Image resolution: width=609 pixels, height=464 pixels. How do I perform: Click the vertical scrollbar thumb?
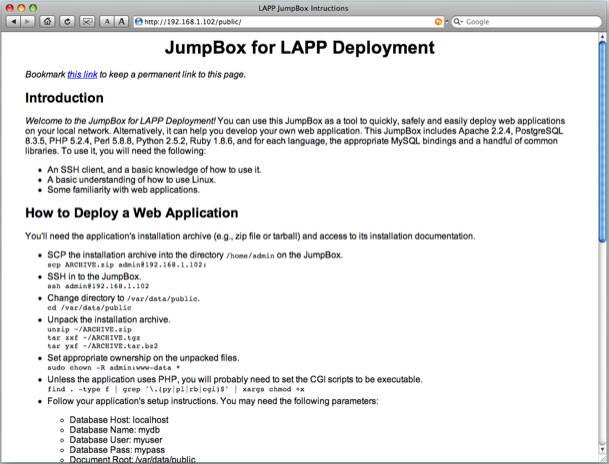pyautogui.click(x=602, y=142)
